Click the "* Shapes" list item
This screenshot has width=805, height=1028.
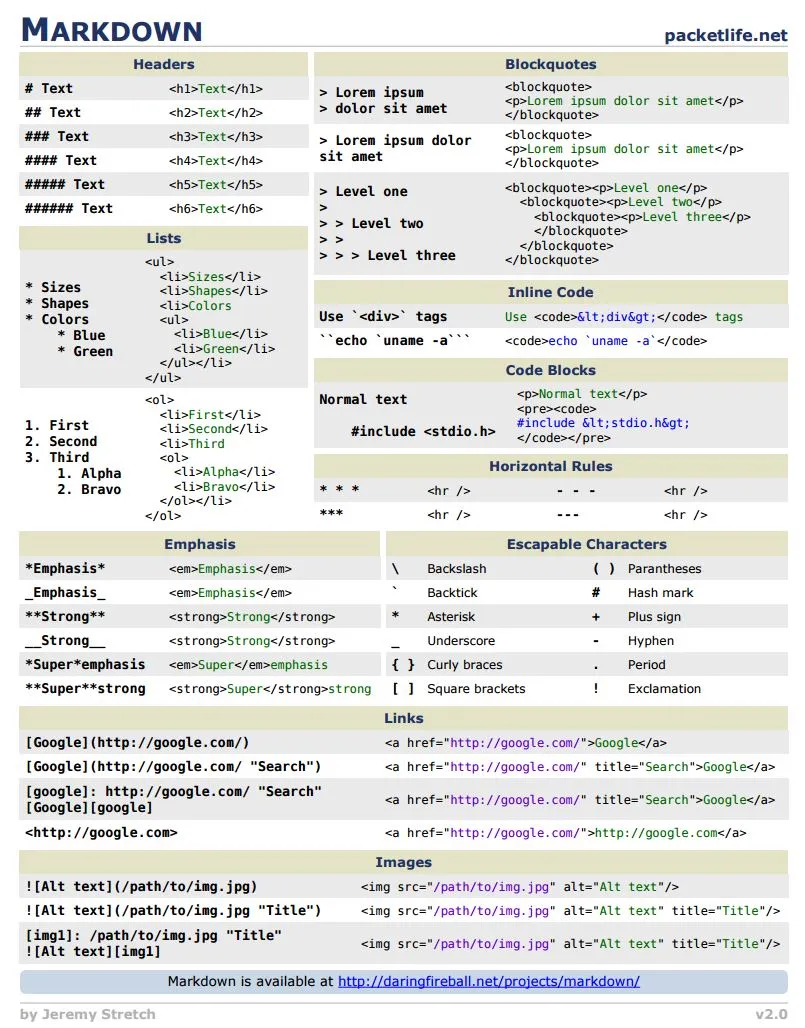pos(57,304)
